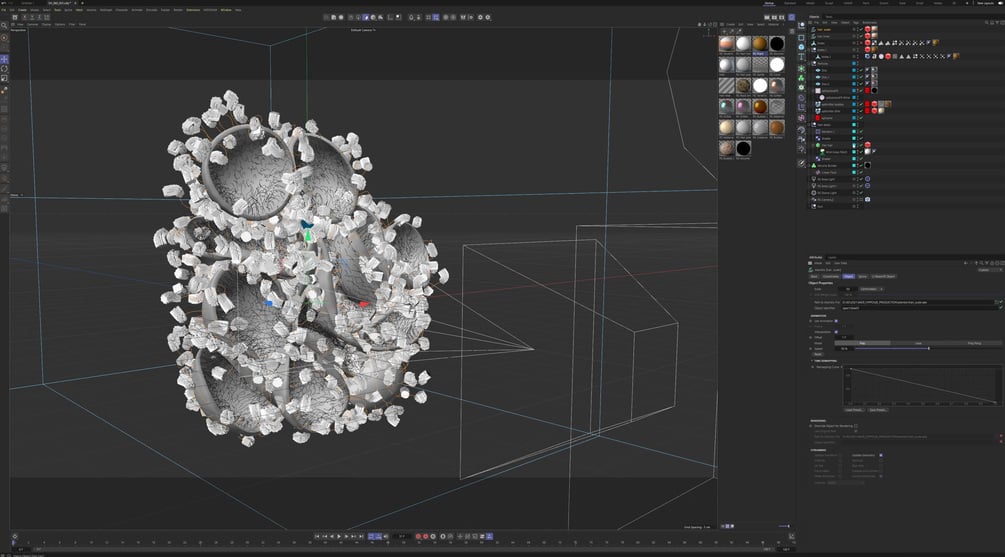Click the red record keyframe button

(x=418, y=536)
